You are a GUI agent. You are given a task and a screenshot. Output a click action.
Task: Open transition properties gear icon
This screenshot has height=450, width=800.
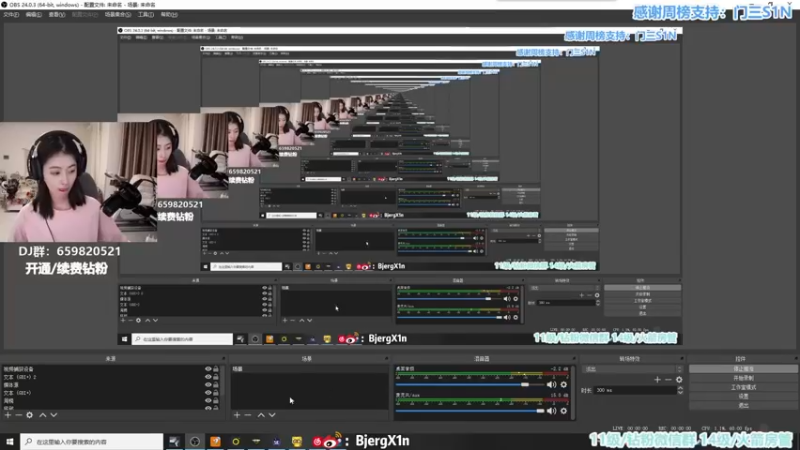[679, 380]
